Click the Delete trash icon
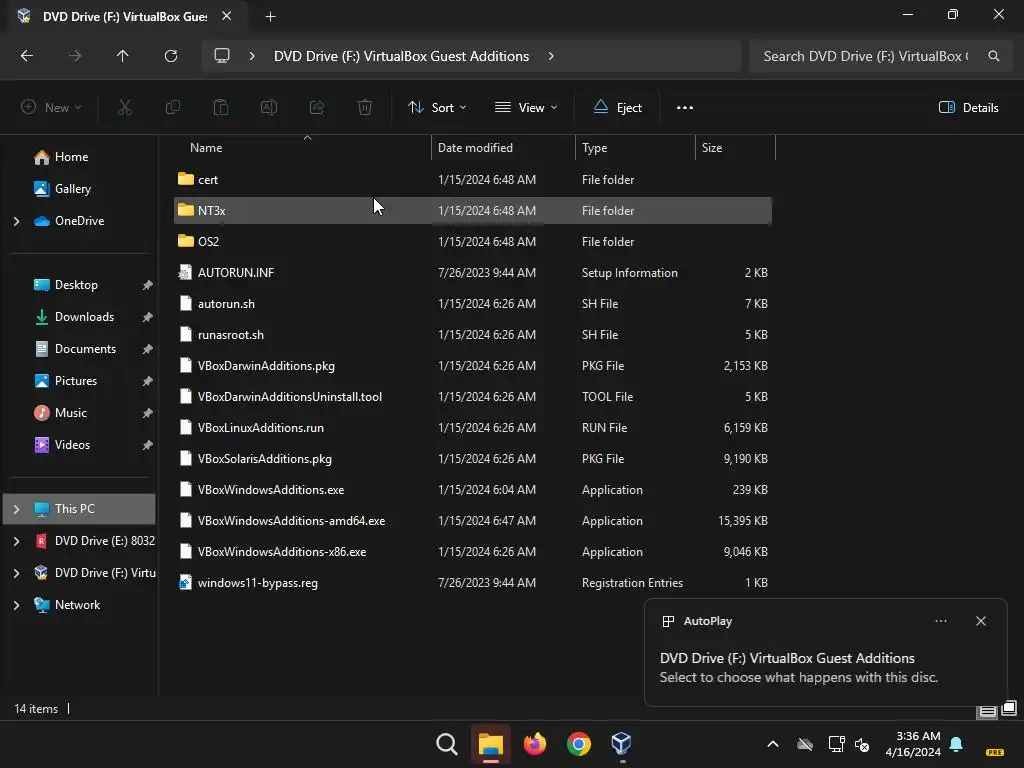The width and height of the screenshot is (1024, 768). pyautogui.click(x=365, y=108)
